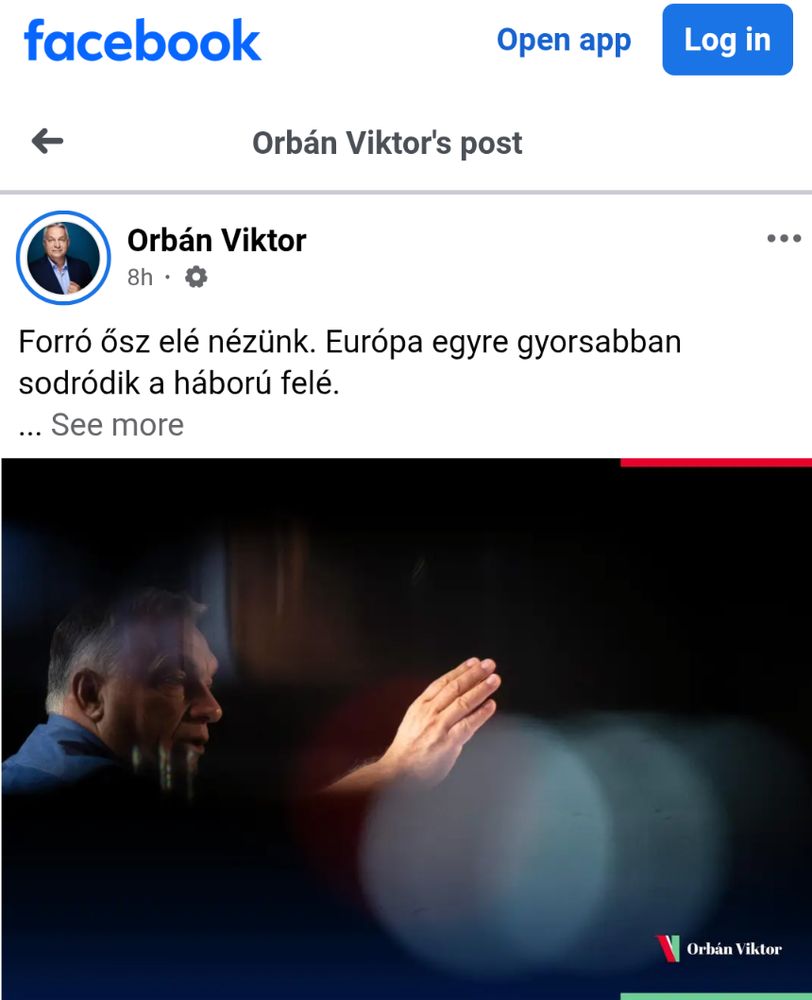This screenshot has width=812, height=1000.
Task: Click the post text starting "Forró ősz"
Action: (350, 362)
